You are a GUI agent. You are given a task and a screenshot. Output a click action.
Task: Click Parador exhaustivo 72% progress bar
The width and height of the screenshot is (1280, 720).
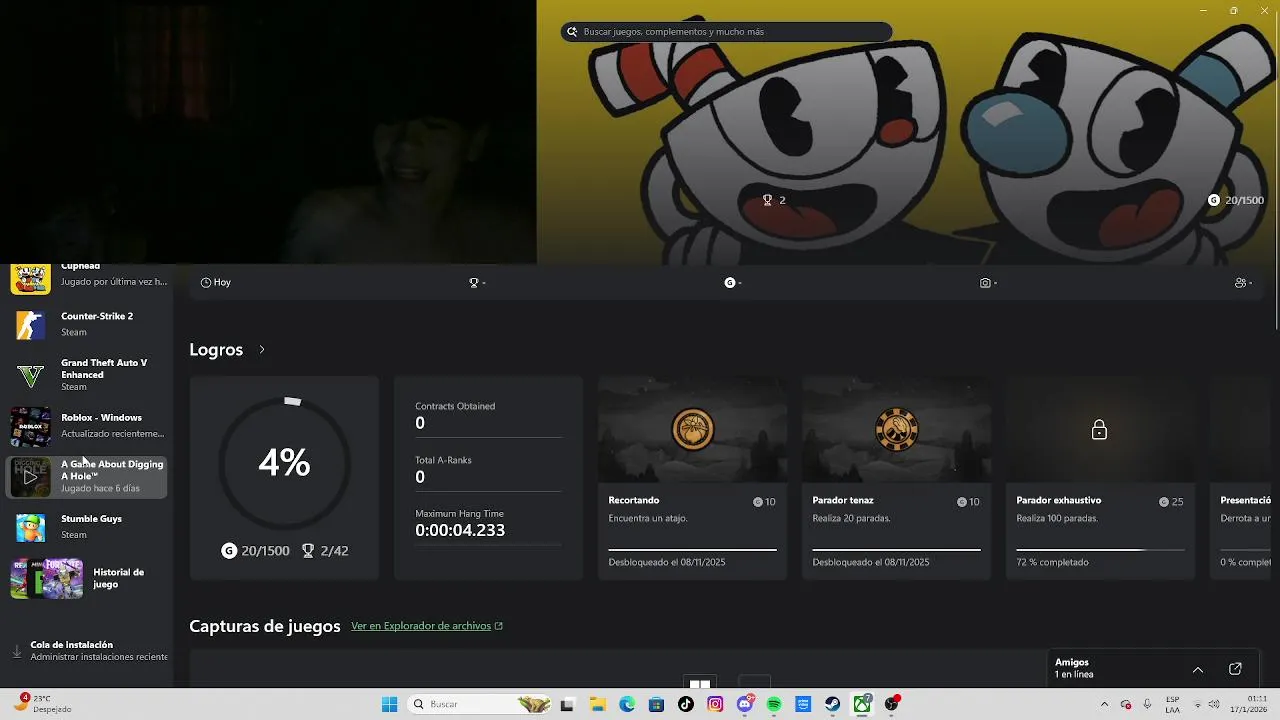click(1100, 549)
